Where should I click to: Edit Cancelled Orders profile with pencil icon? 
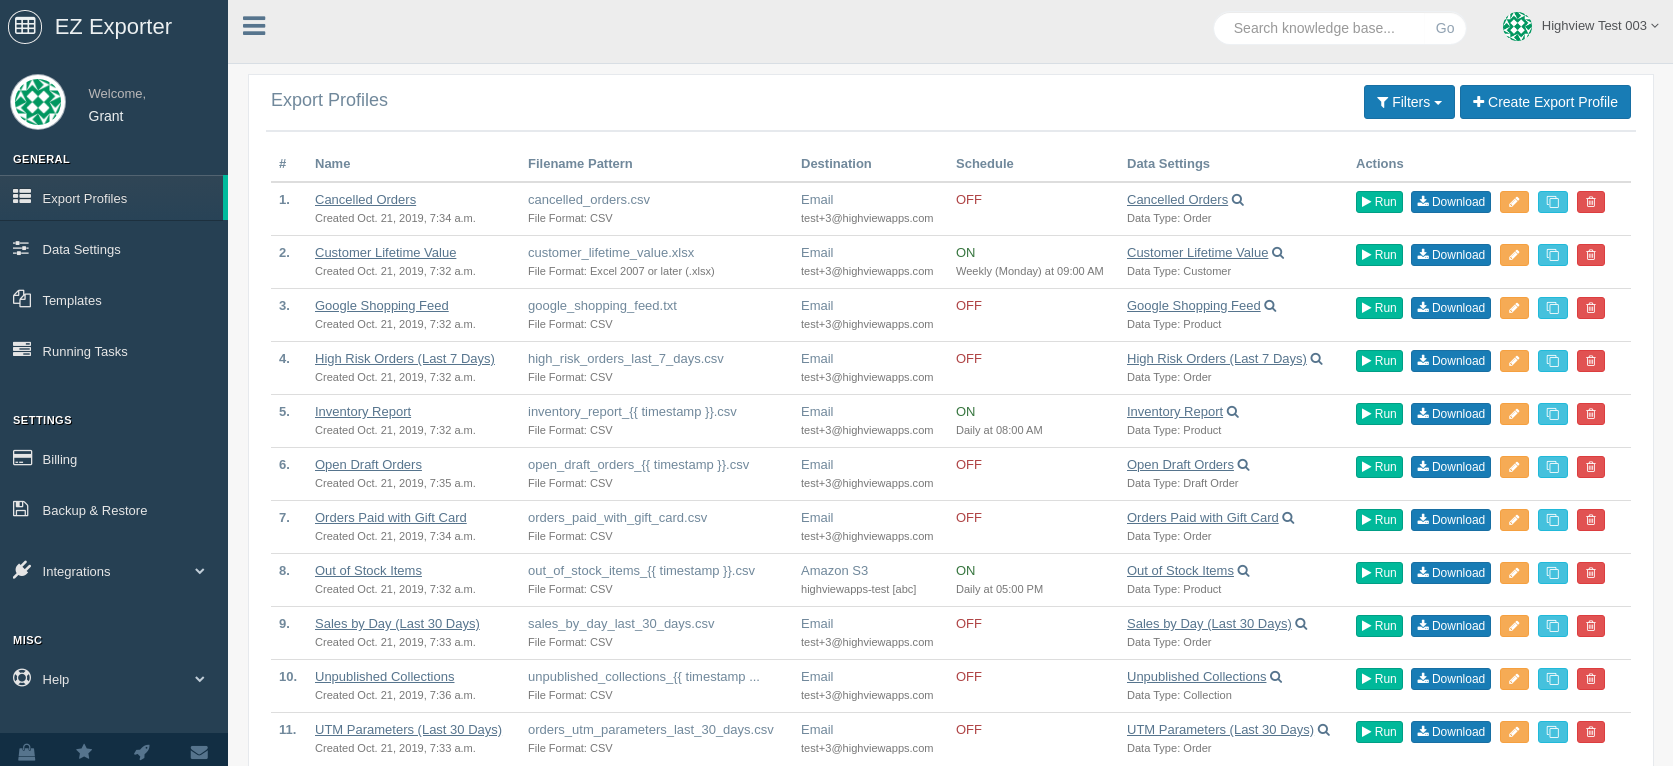tap(1514, 202)
